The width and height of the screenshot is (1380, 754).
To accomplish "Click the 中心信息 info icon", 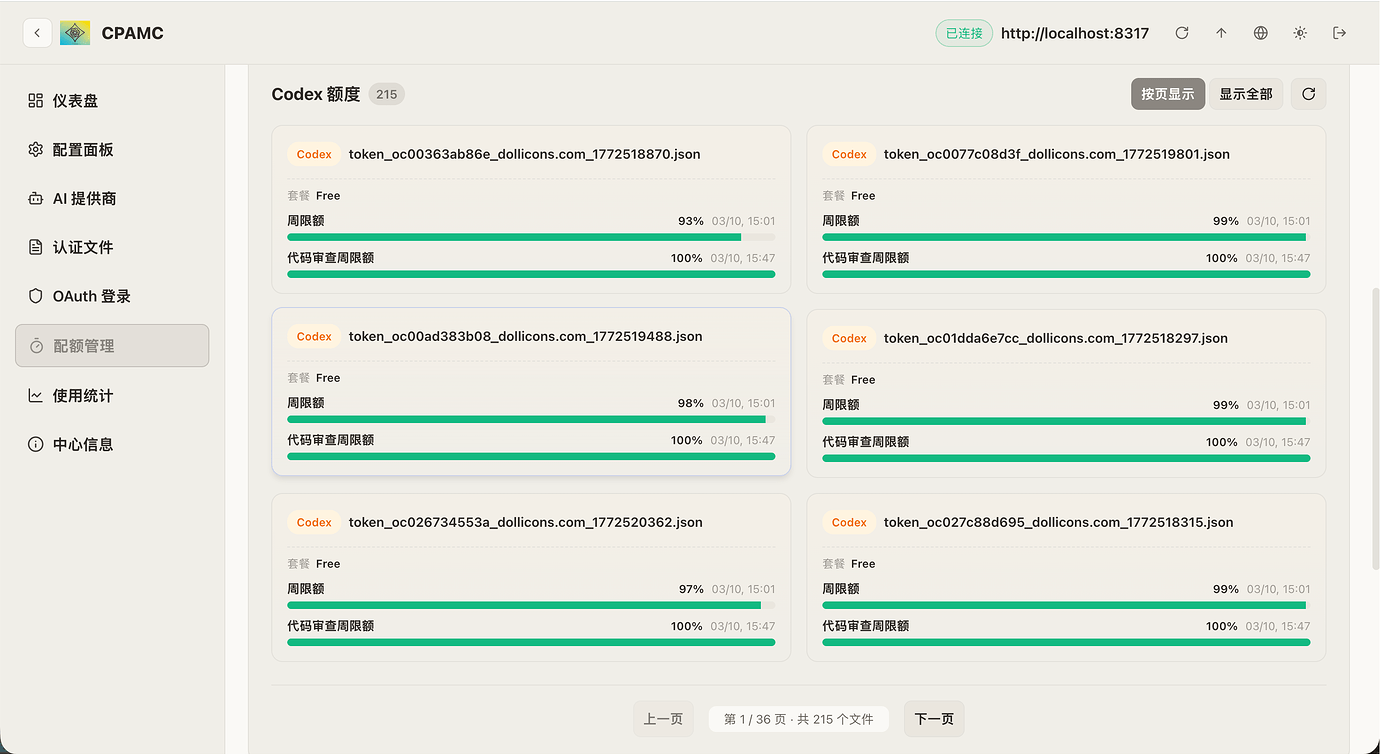I will coord(36,444).
